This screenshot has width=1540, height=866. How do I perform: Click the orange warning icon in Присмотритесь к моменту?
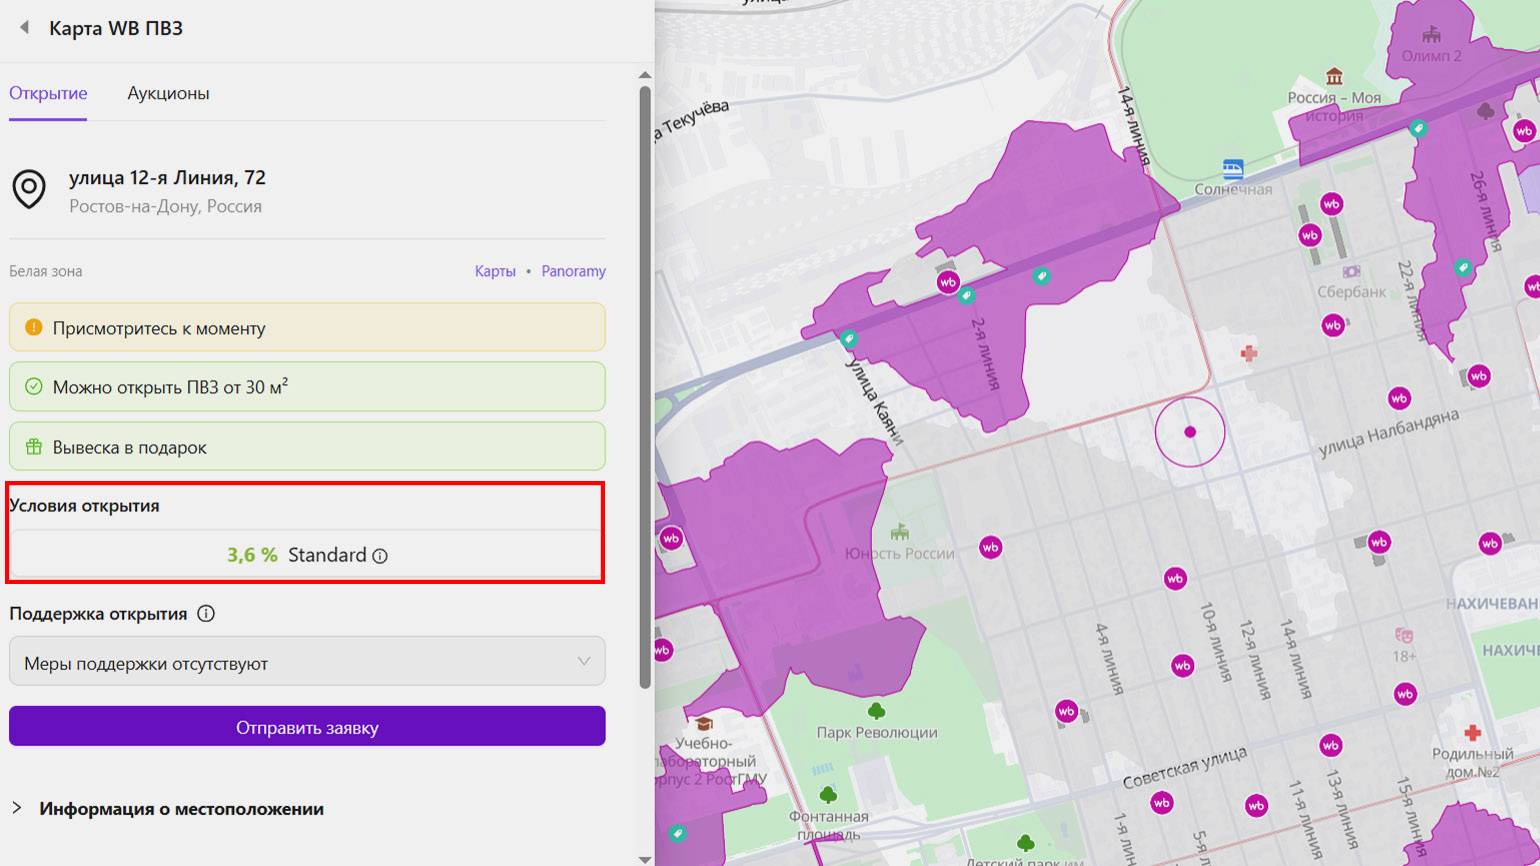pyautogui.click(x=33, y=327)
